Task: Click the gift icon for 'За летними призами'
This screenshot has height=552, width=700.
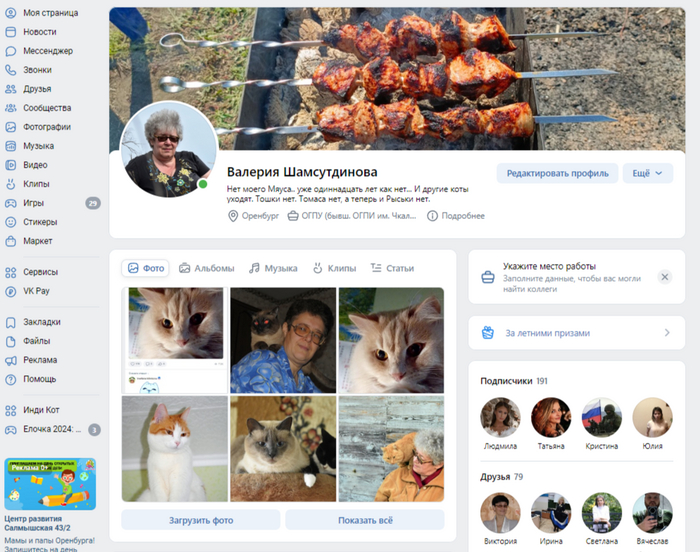Action: [x=488, y=333]
